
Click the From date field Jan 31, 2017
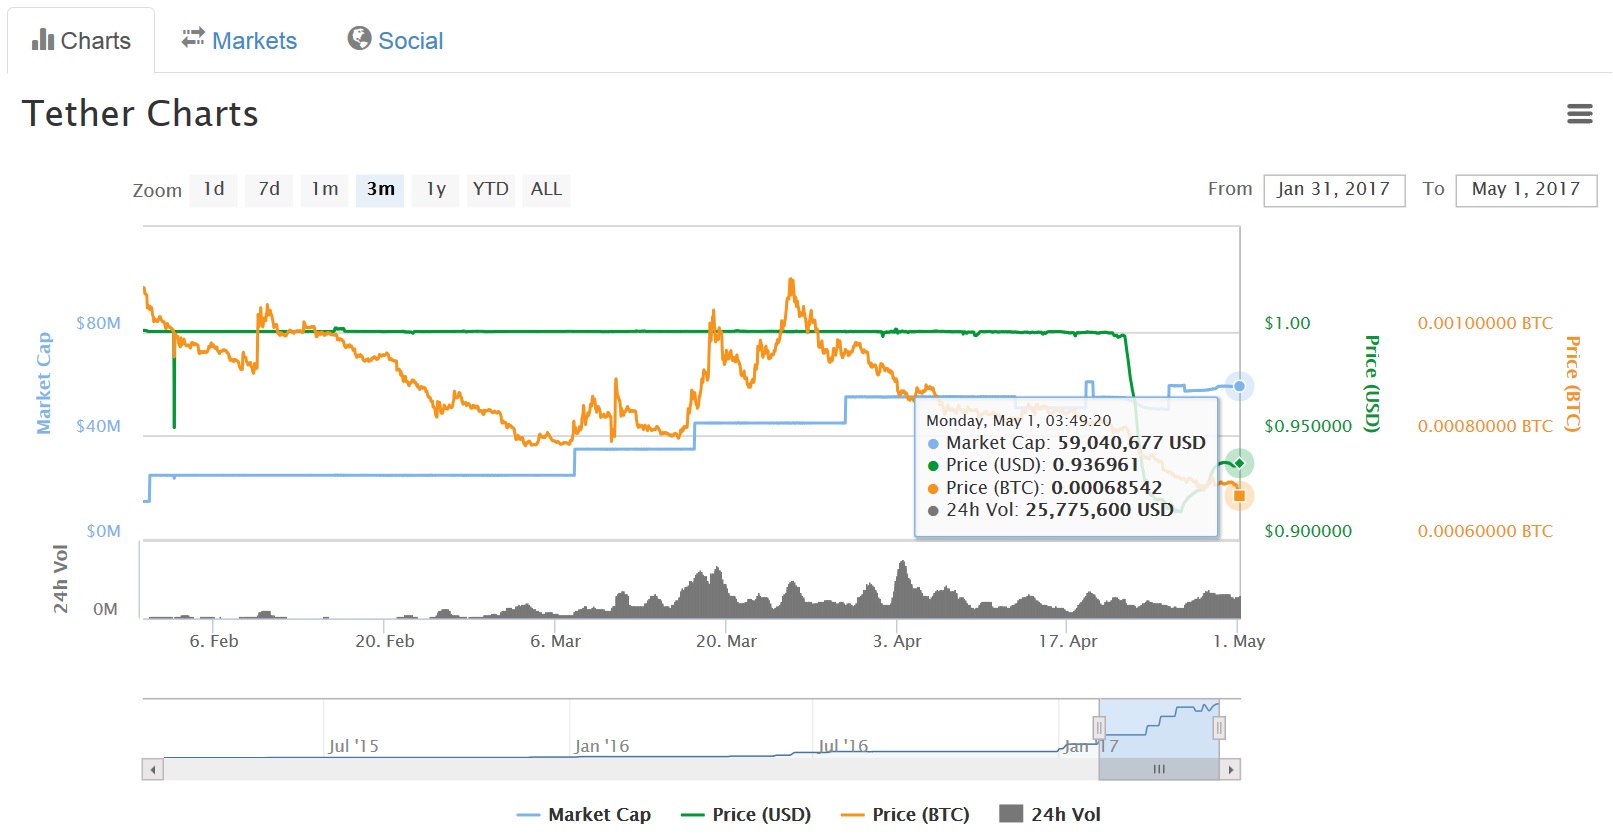point(1334,190)
